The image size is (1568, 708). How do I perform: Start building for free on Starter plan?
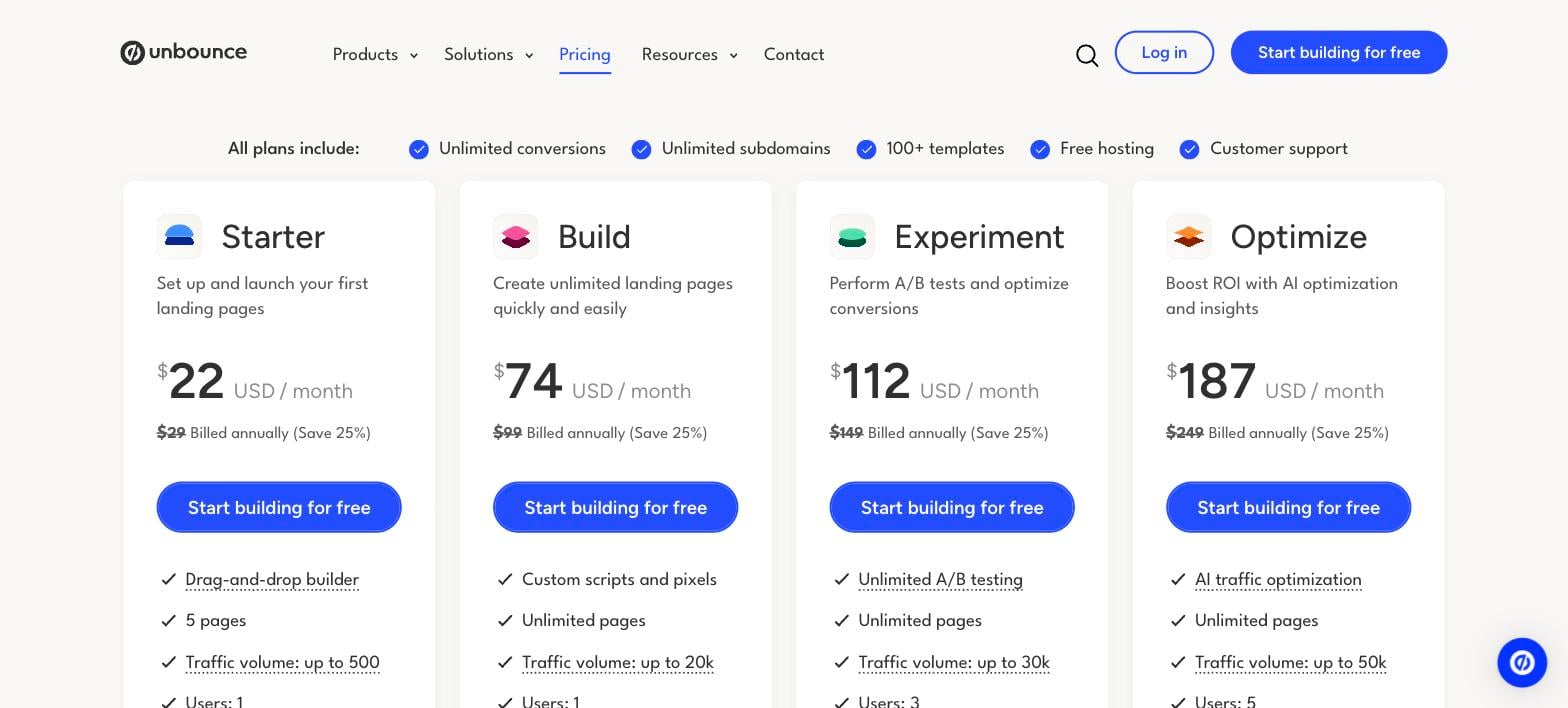tap(279, 507)
